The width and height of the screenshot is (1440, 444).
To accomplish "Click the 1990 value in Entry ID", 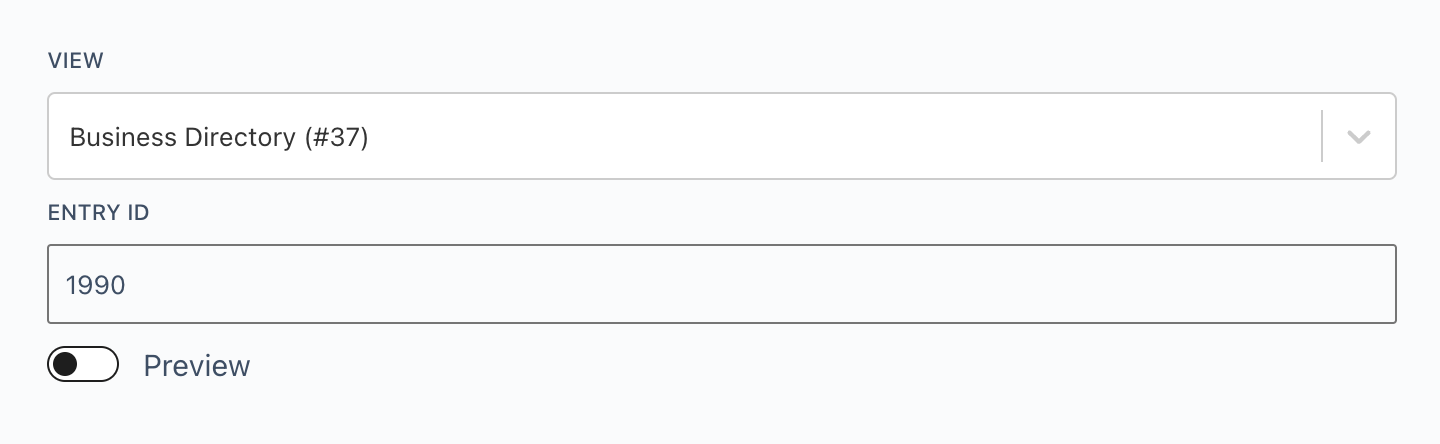I will (x=95, y=286).
